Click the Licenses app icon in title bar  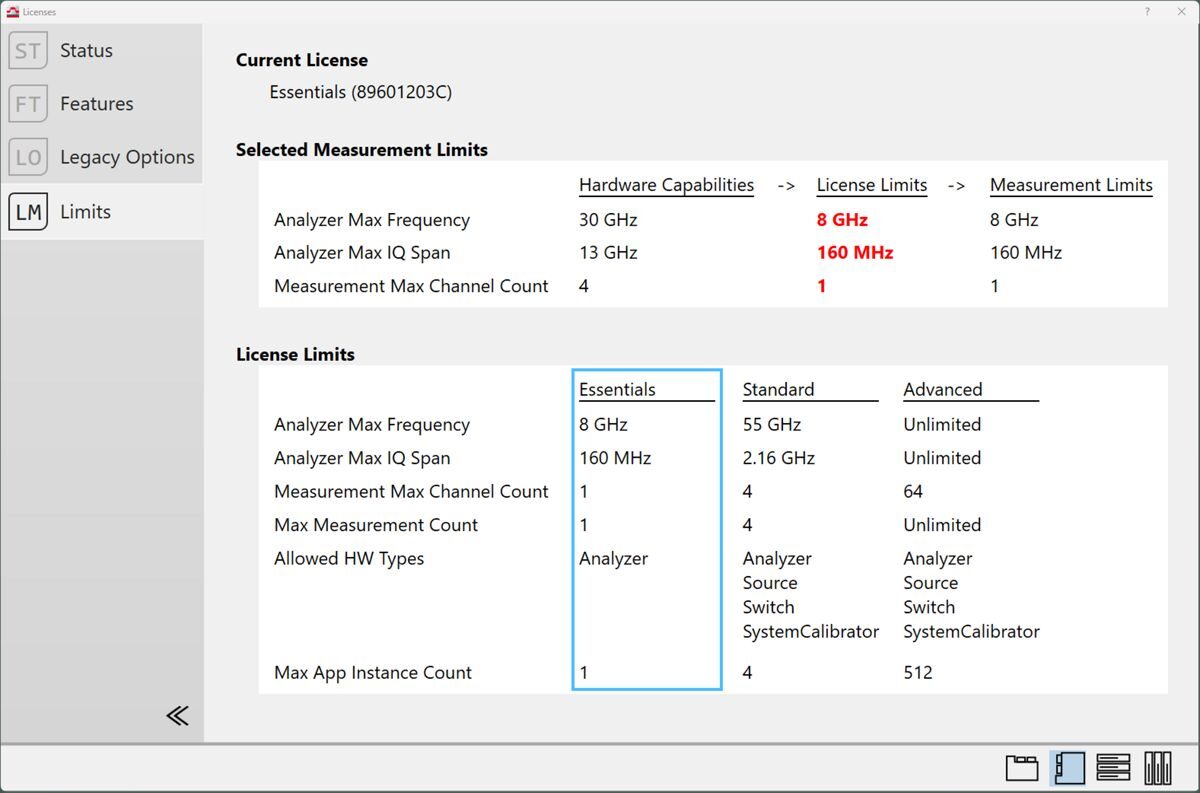click(x=12, y=11)
